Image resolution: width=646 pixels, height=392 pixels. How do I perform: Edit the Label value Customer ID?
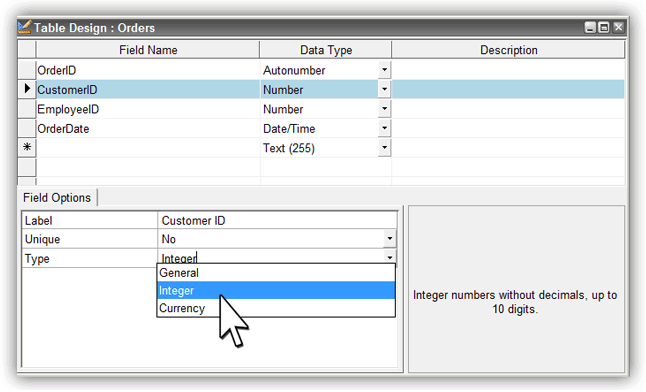click(277, 221)
